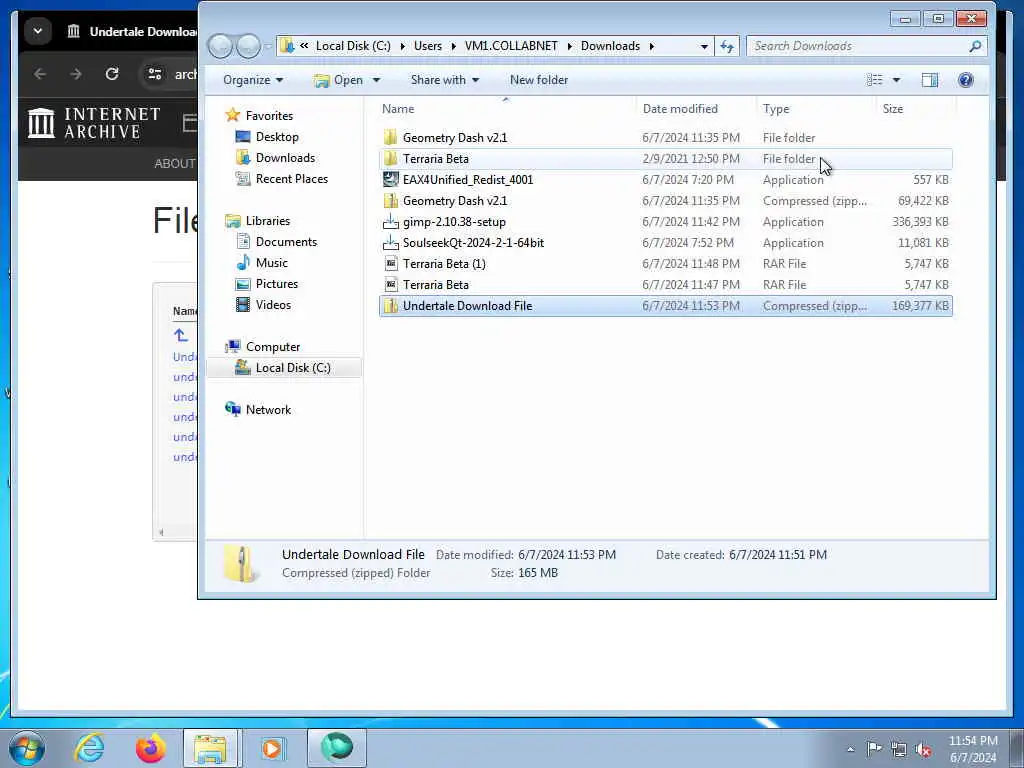
Task: Select Terraria Beta (1) RAR file icon
Action: [x=391, y=263]
